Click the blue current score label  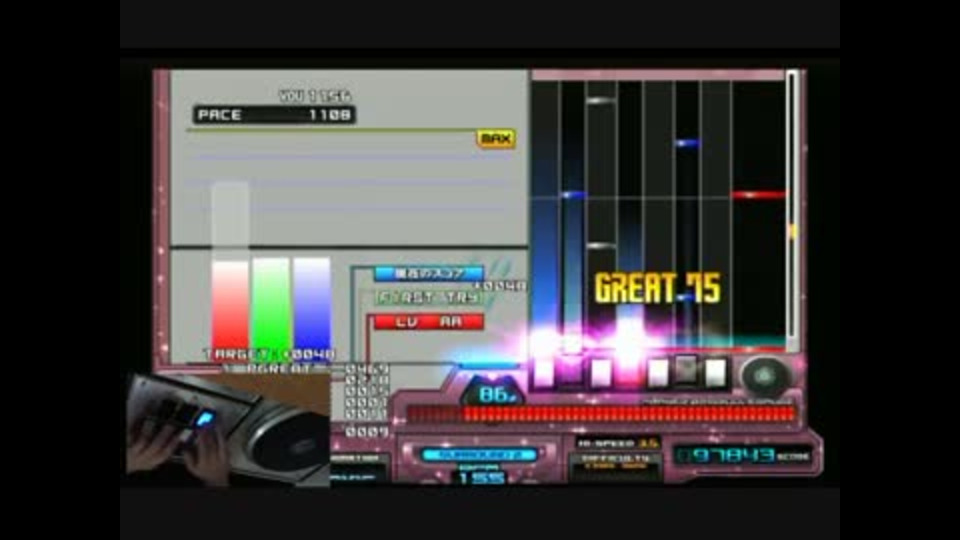(429, 273)
